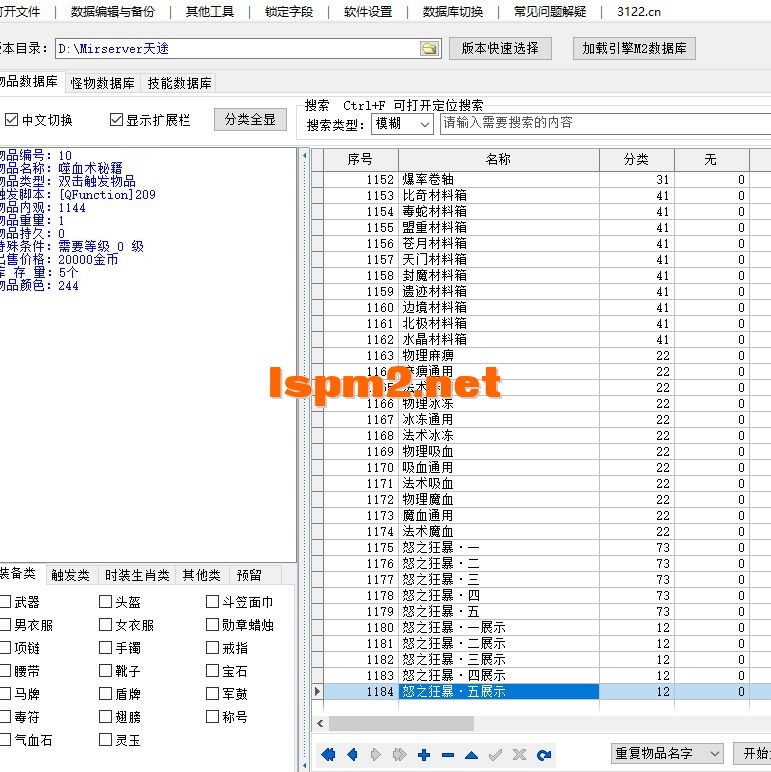The height and width of the screenshot is (772, 771).
Task: Jump to first record navigator icon
Action: [x=328, y=754]
